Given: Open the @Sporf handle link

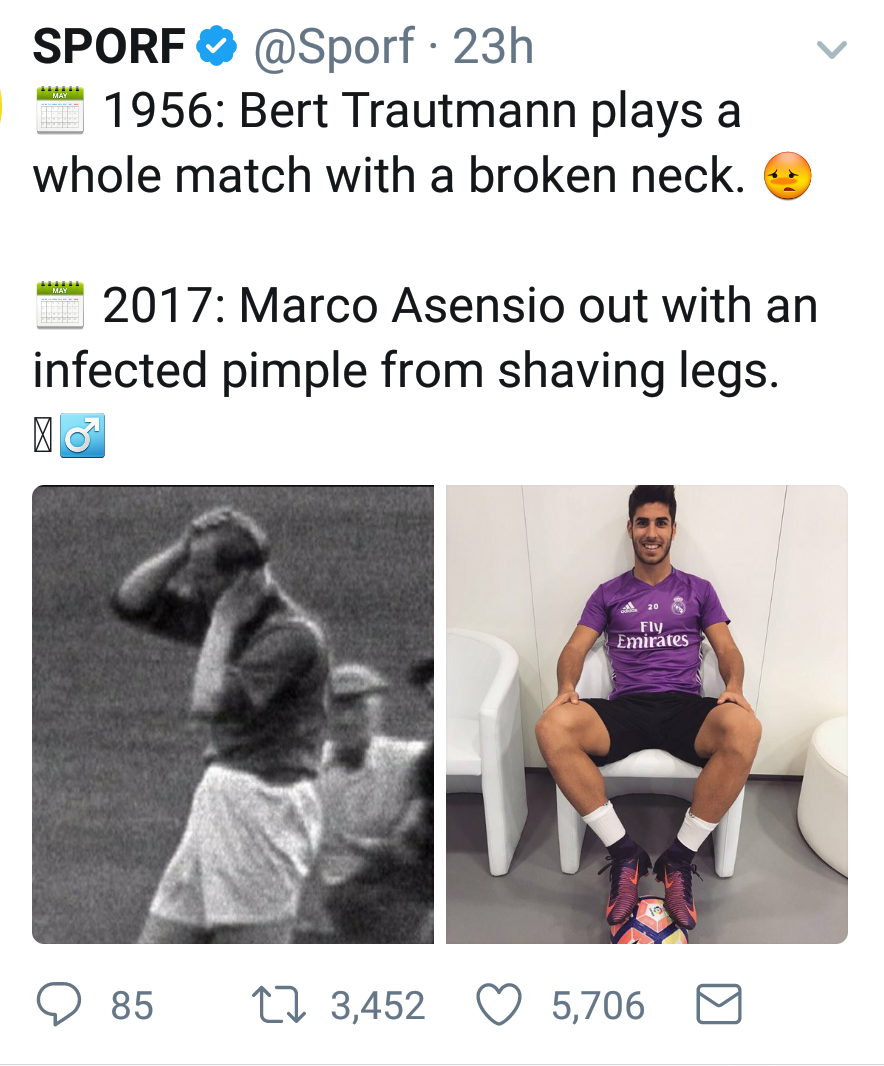Looking at the screenshot, I should [x=333, y=46].
